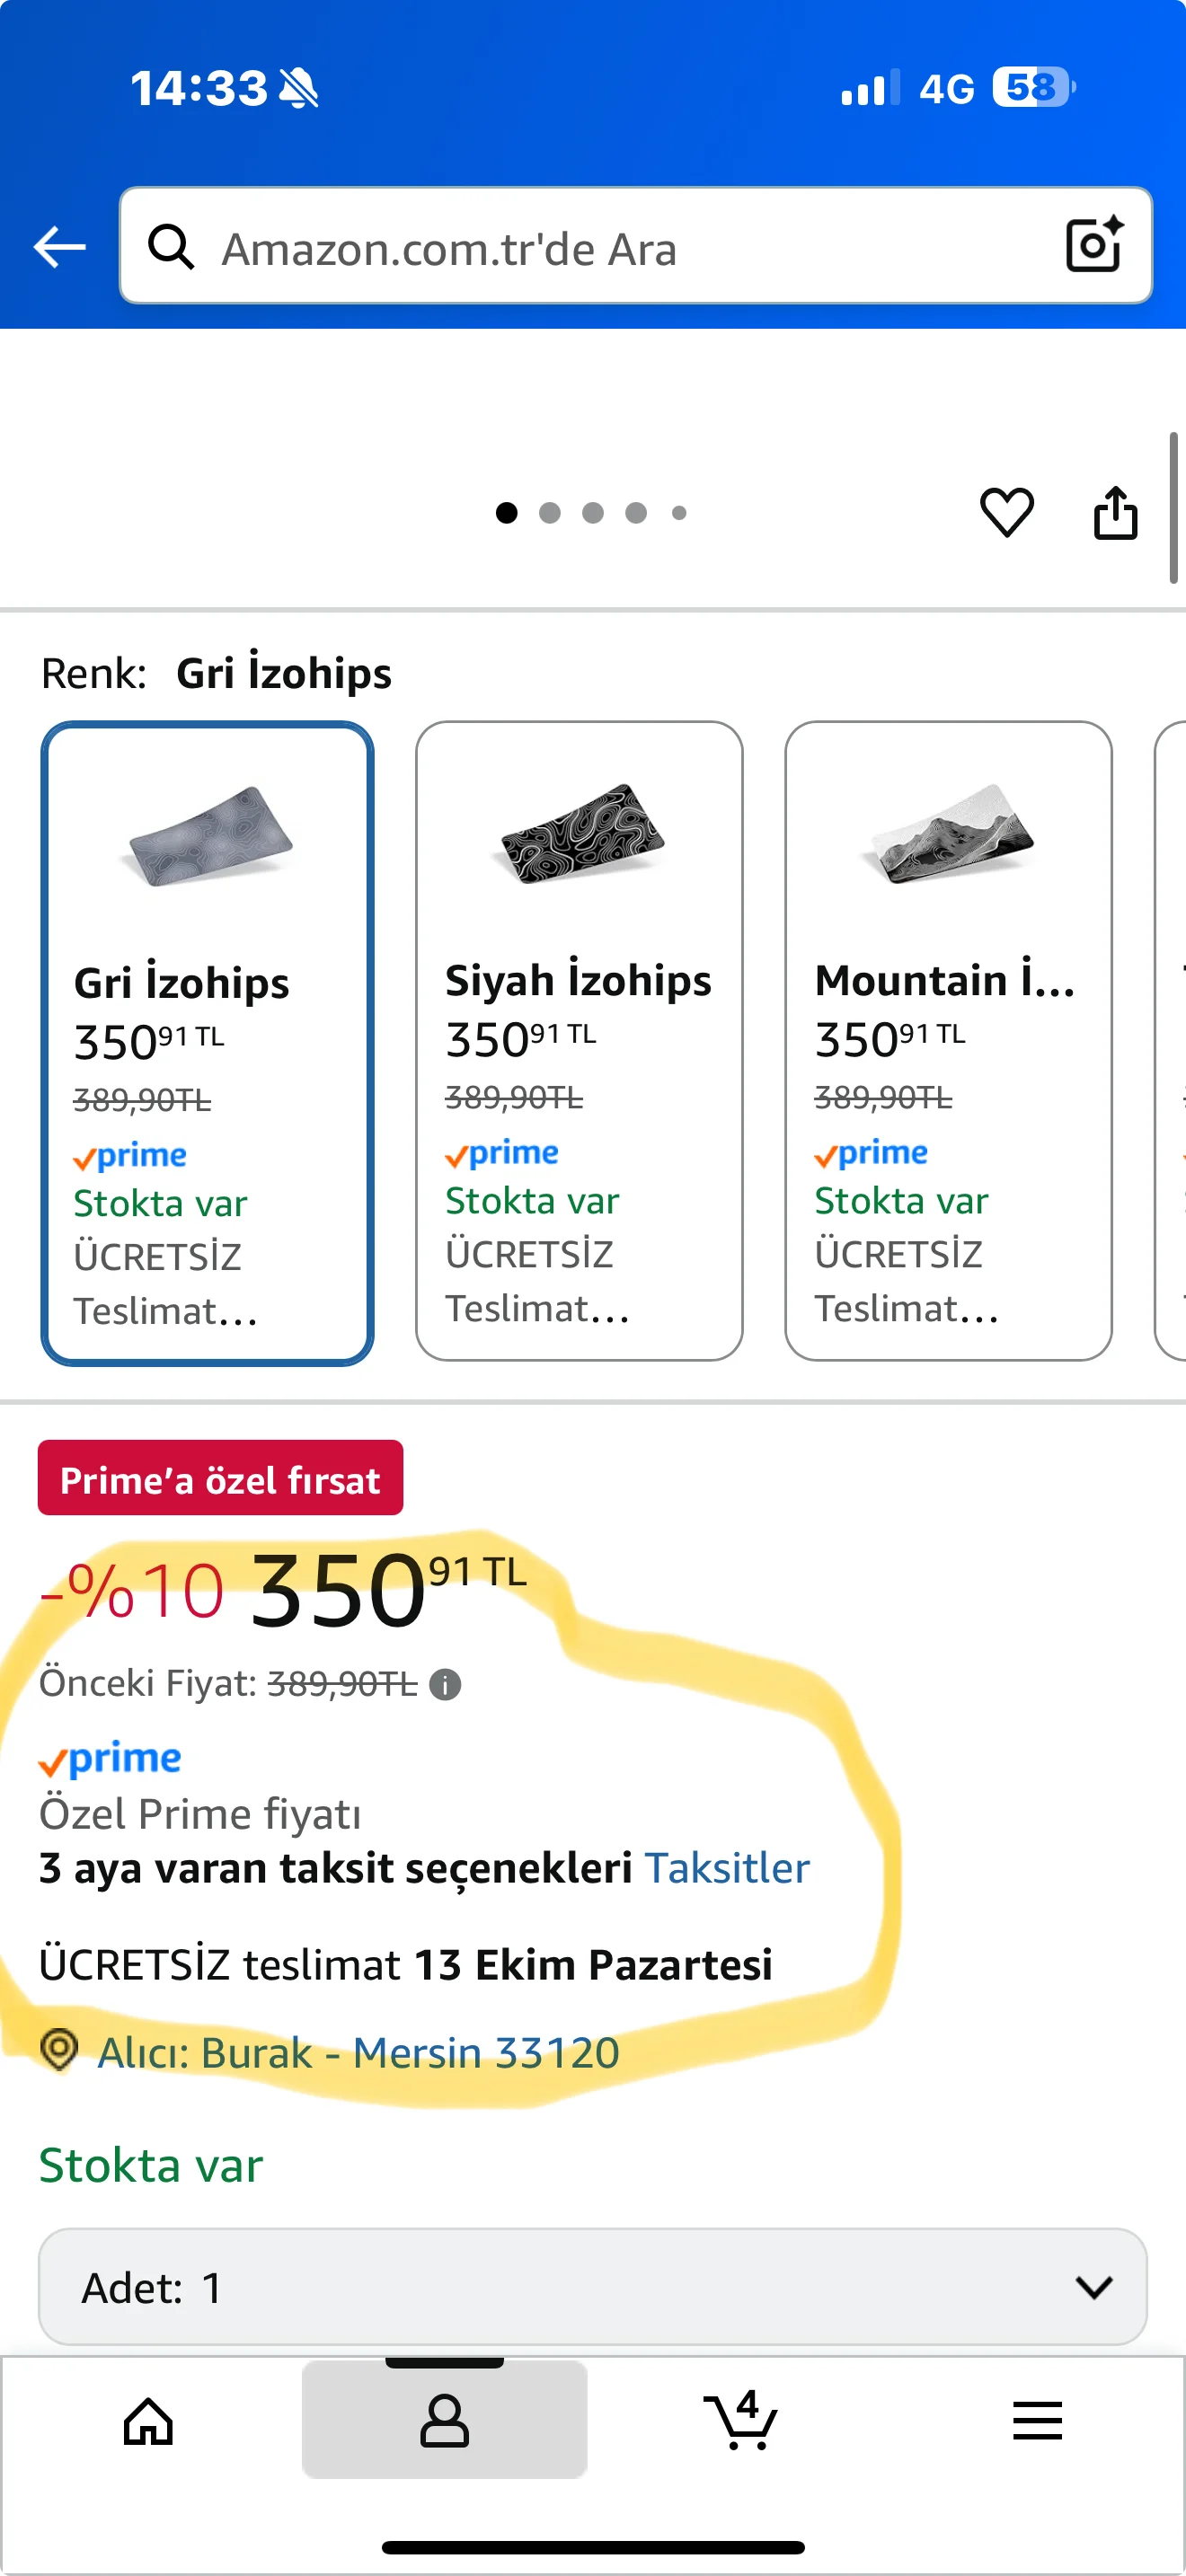Image resolution: width=1186 pixels, height=2576 pixels.
Task: Tap the share icon
Action: 1115,513
